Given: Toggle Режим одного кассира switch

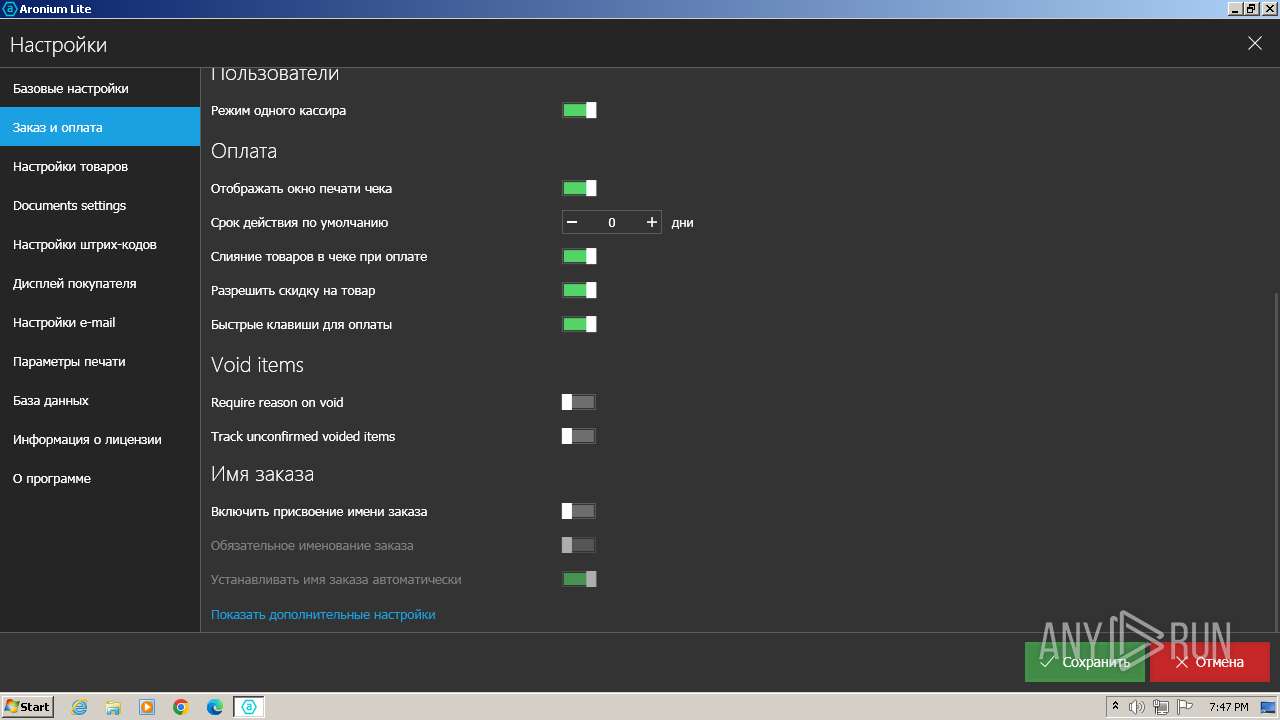Looking at the screenshot, I should point(579,110).
